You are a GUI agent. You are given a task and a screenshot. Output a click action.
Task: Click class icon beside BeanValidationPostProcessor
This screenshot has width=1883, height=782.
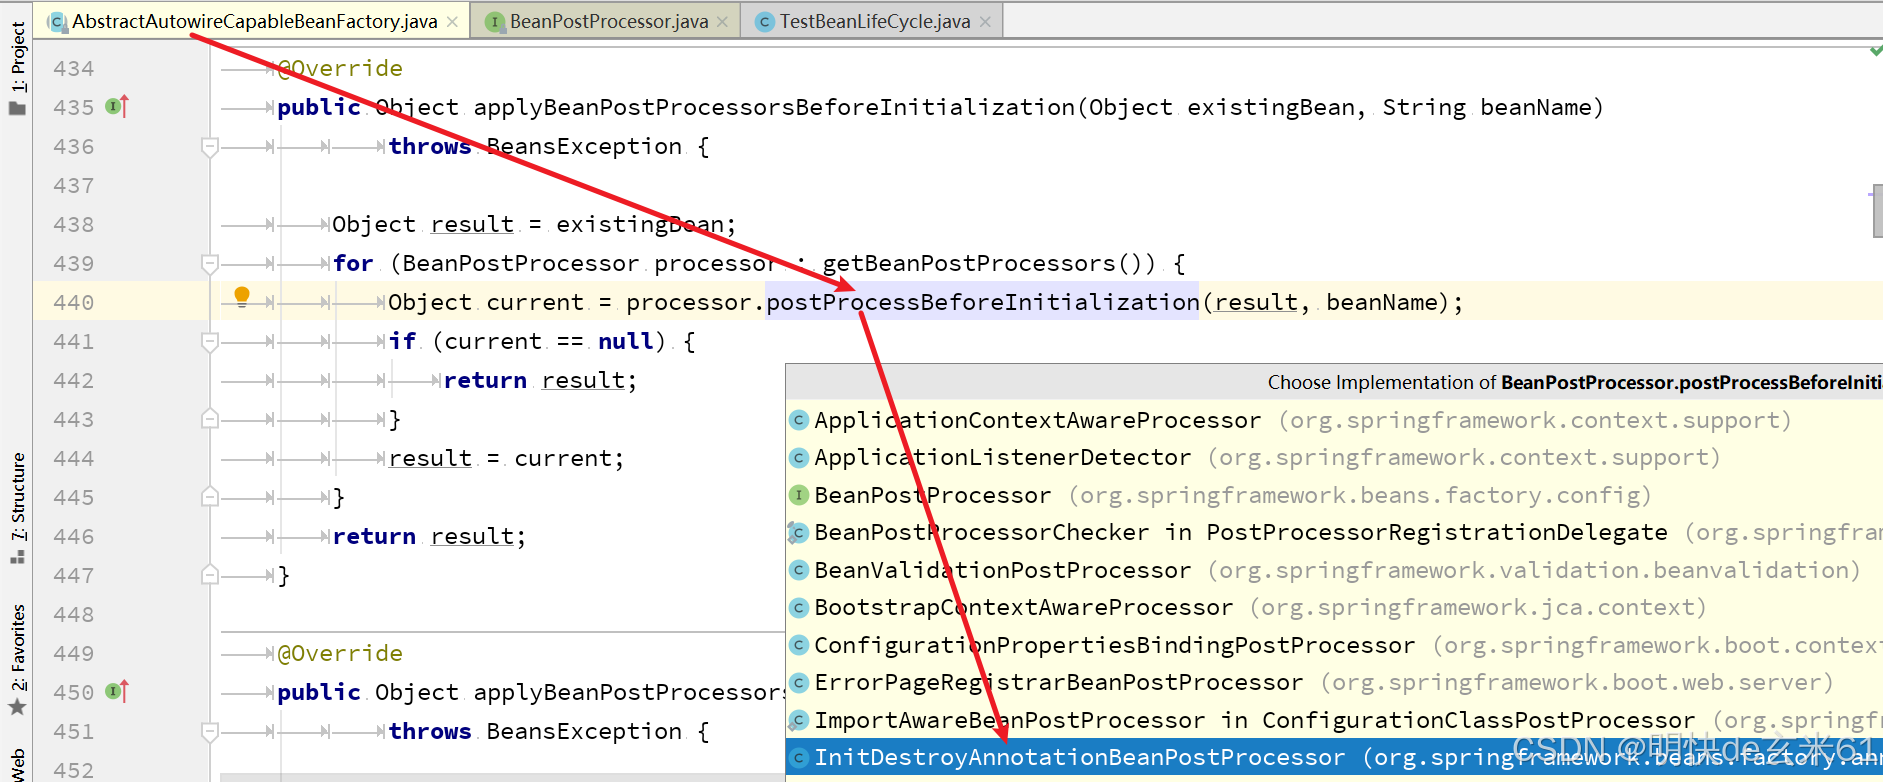(798, 570)
